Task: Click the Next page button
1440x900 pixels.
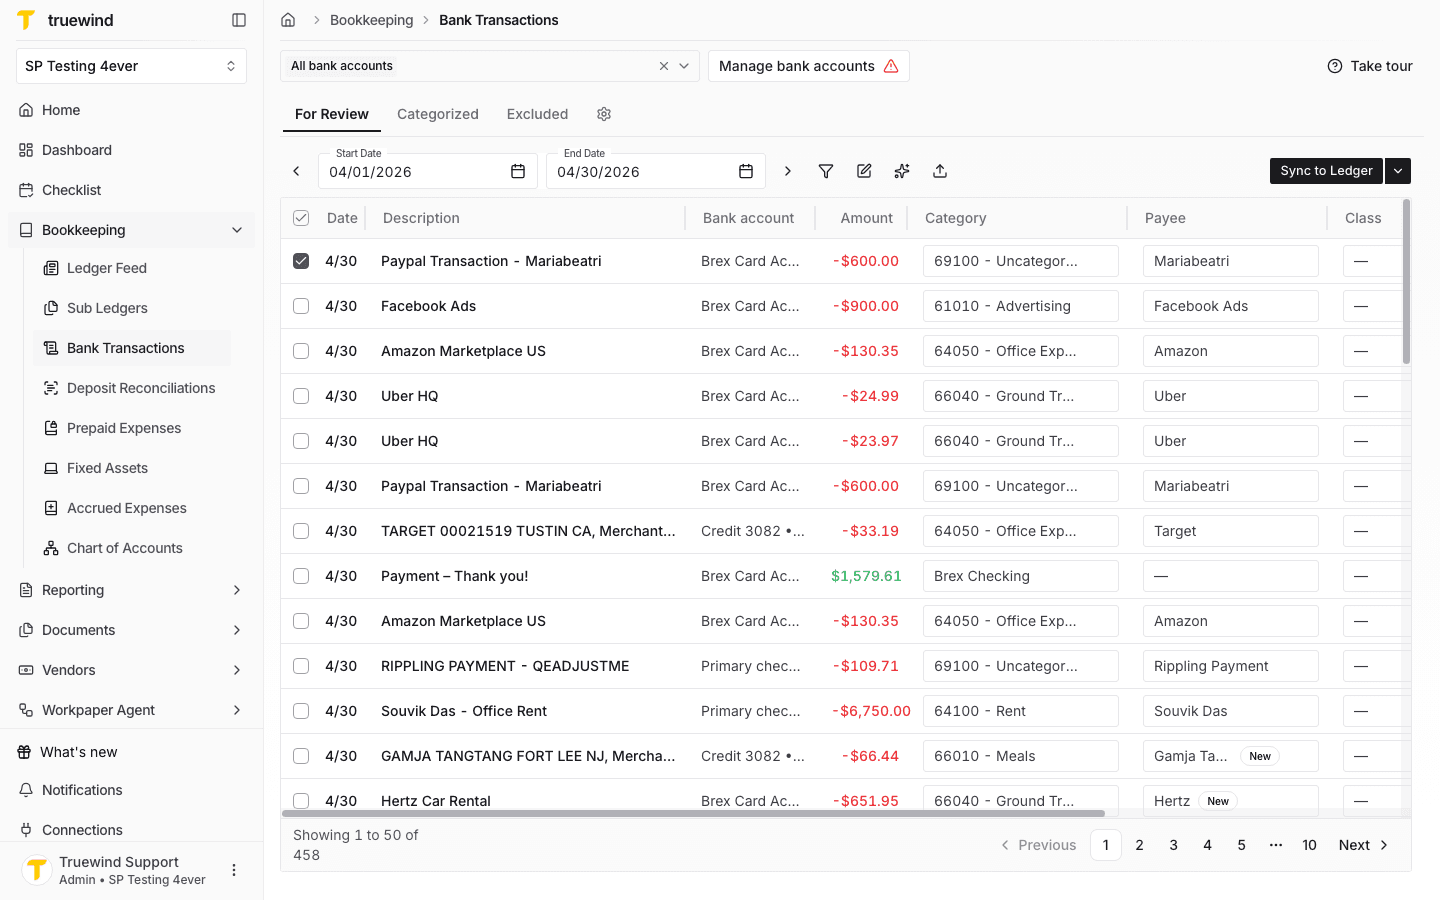Action: (x=1364, y=845)
